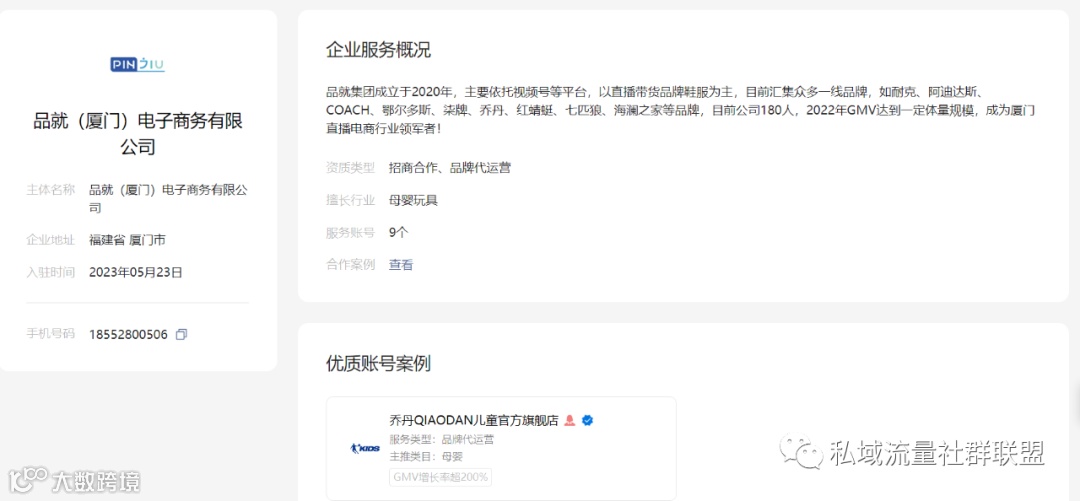Click the 资质类型 label
The height and width of the screenshot is (501, 1080).
pos(351,167)
